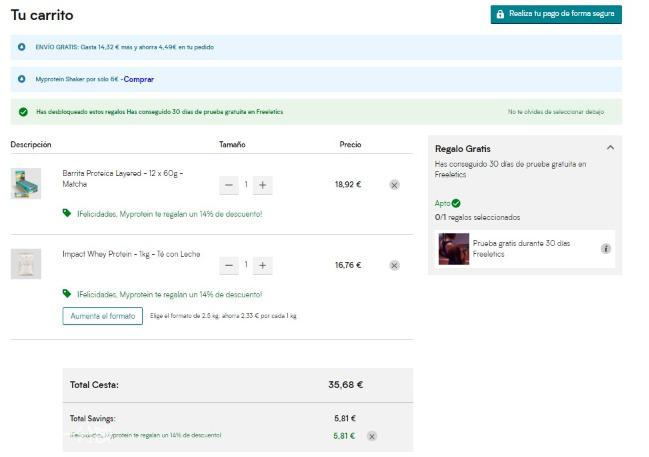Screen dimensions: 649x457
Task: Click quantity field for Impact Whey Protein
Action: coord(246,265)
